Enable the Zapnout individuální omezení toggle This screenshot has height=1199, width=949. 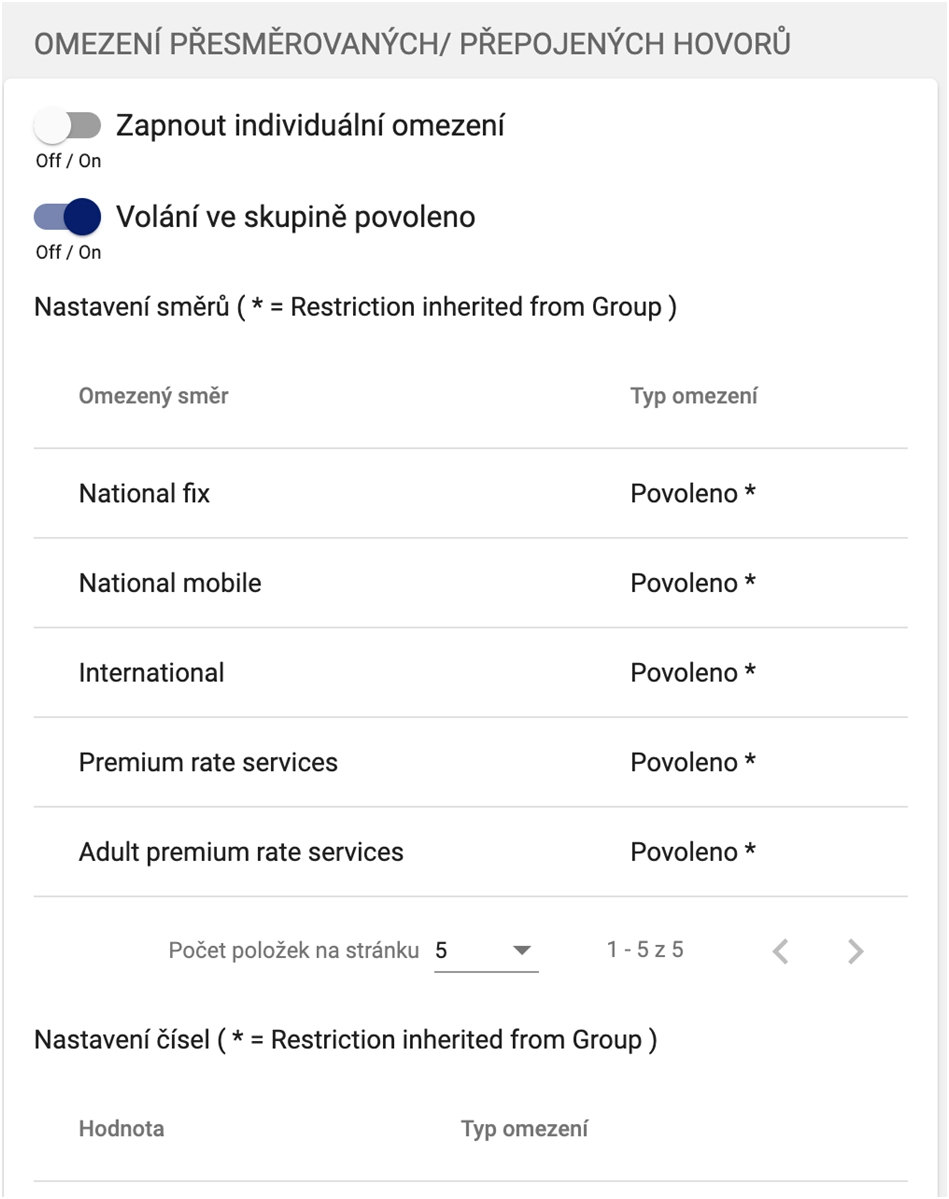click(68, 126)
